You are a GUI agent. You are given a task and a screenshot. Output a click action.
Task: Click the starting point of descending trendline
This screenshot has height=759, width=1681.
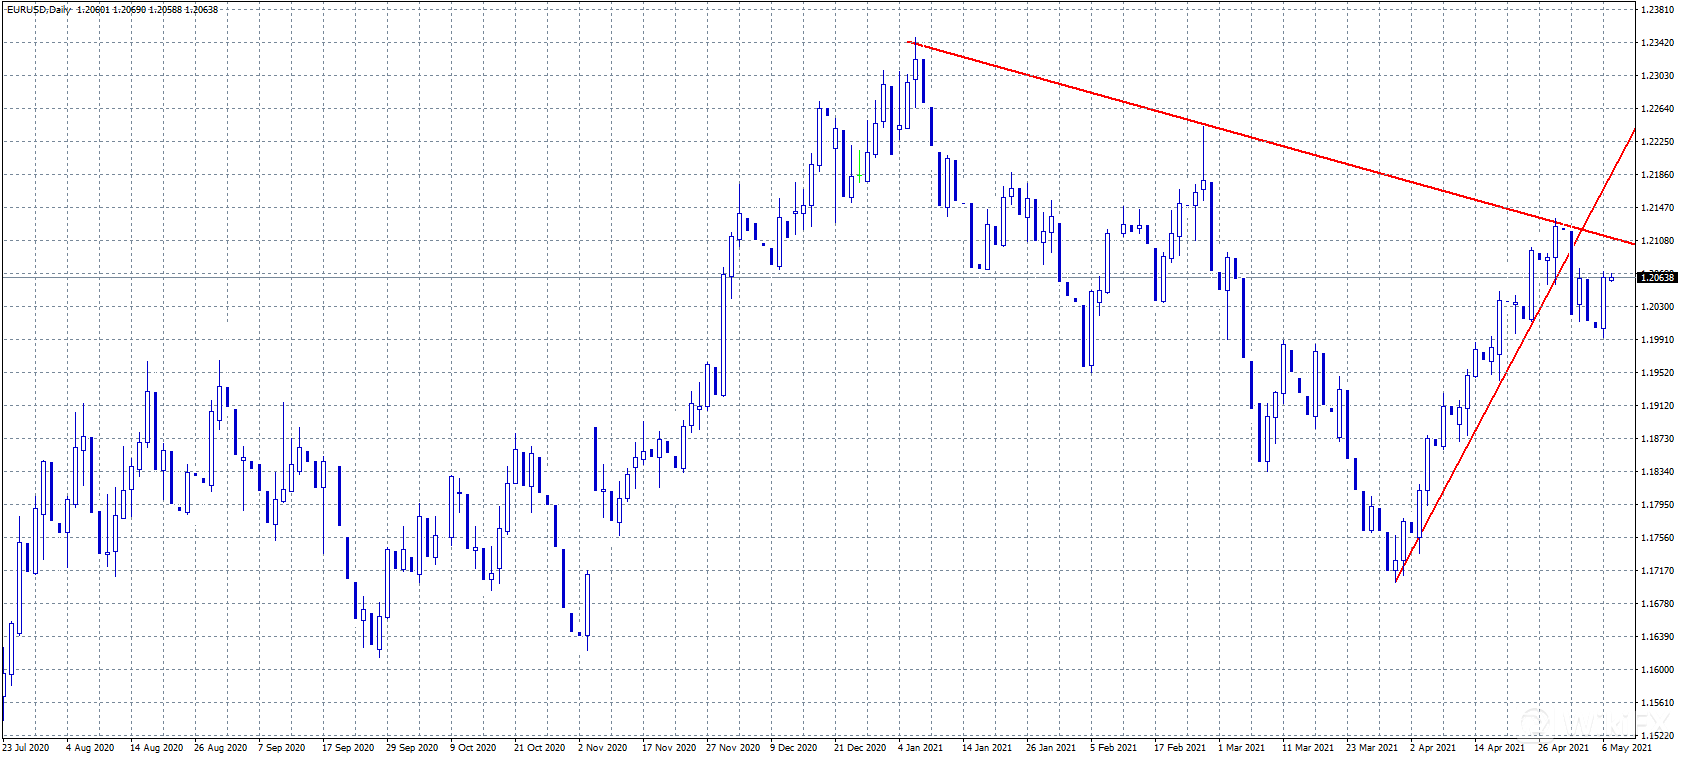(908, 41)
